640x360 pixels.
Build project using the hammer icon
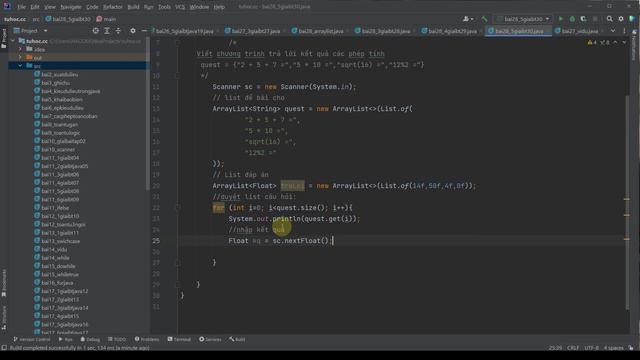pyautogui.click(x=484, y=19)
